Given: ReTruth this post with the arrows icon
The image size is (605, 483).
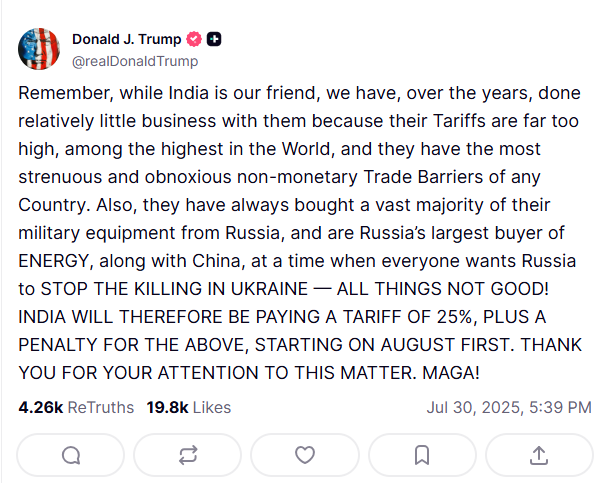Looking at the screenshot, I should pyautogui.click(x=188, y=455).
